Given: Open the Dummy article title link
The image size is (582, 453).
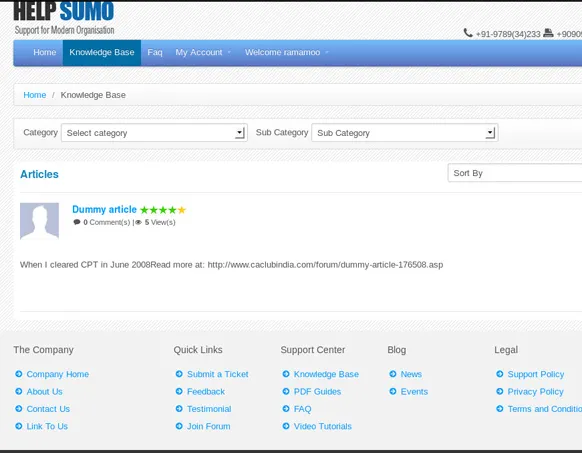Looking at the screenshot, I should pos(104,209).
